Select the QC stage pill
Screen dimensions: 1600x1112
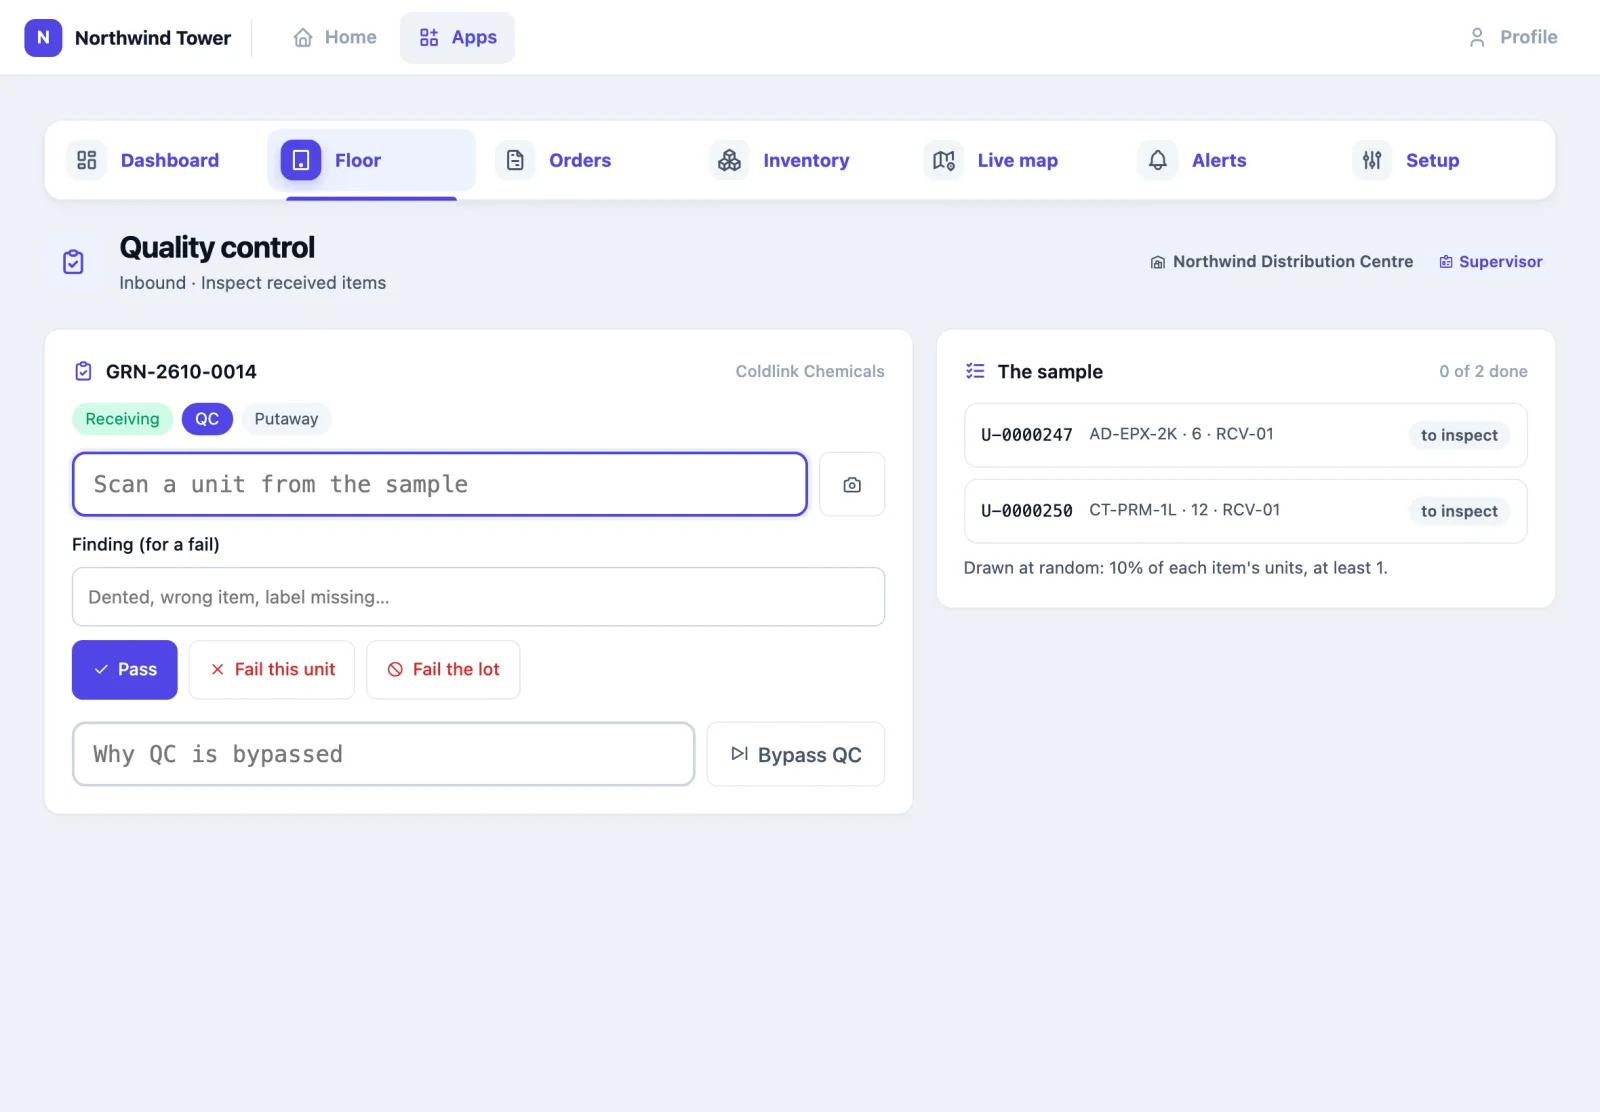click(x=207, y=419)
